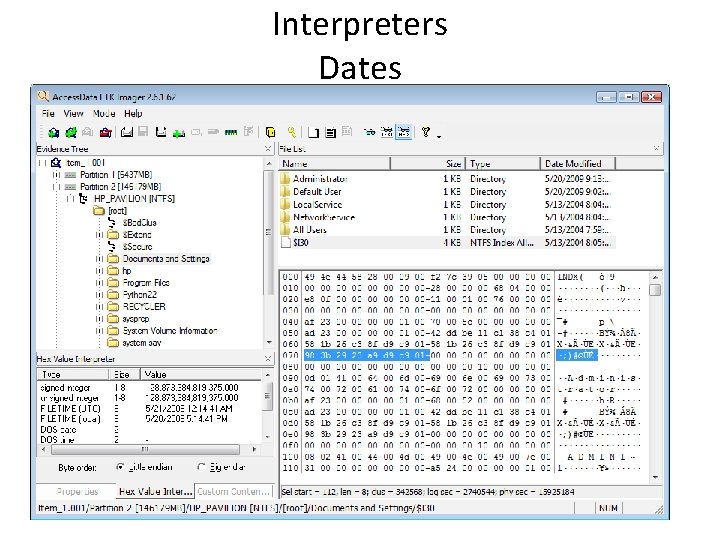The height and width of the screenshot is (540, 720).
Task: Click the yellow Detect EFS Encryption icon
Action: pyautogui.click(x=271, y=132)
